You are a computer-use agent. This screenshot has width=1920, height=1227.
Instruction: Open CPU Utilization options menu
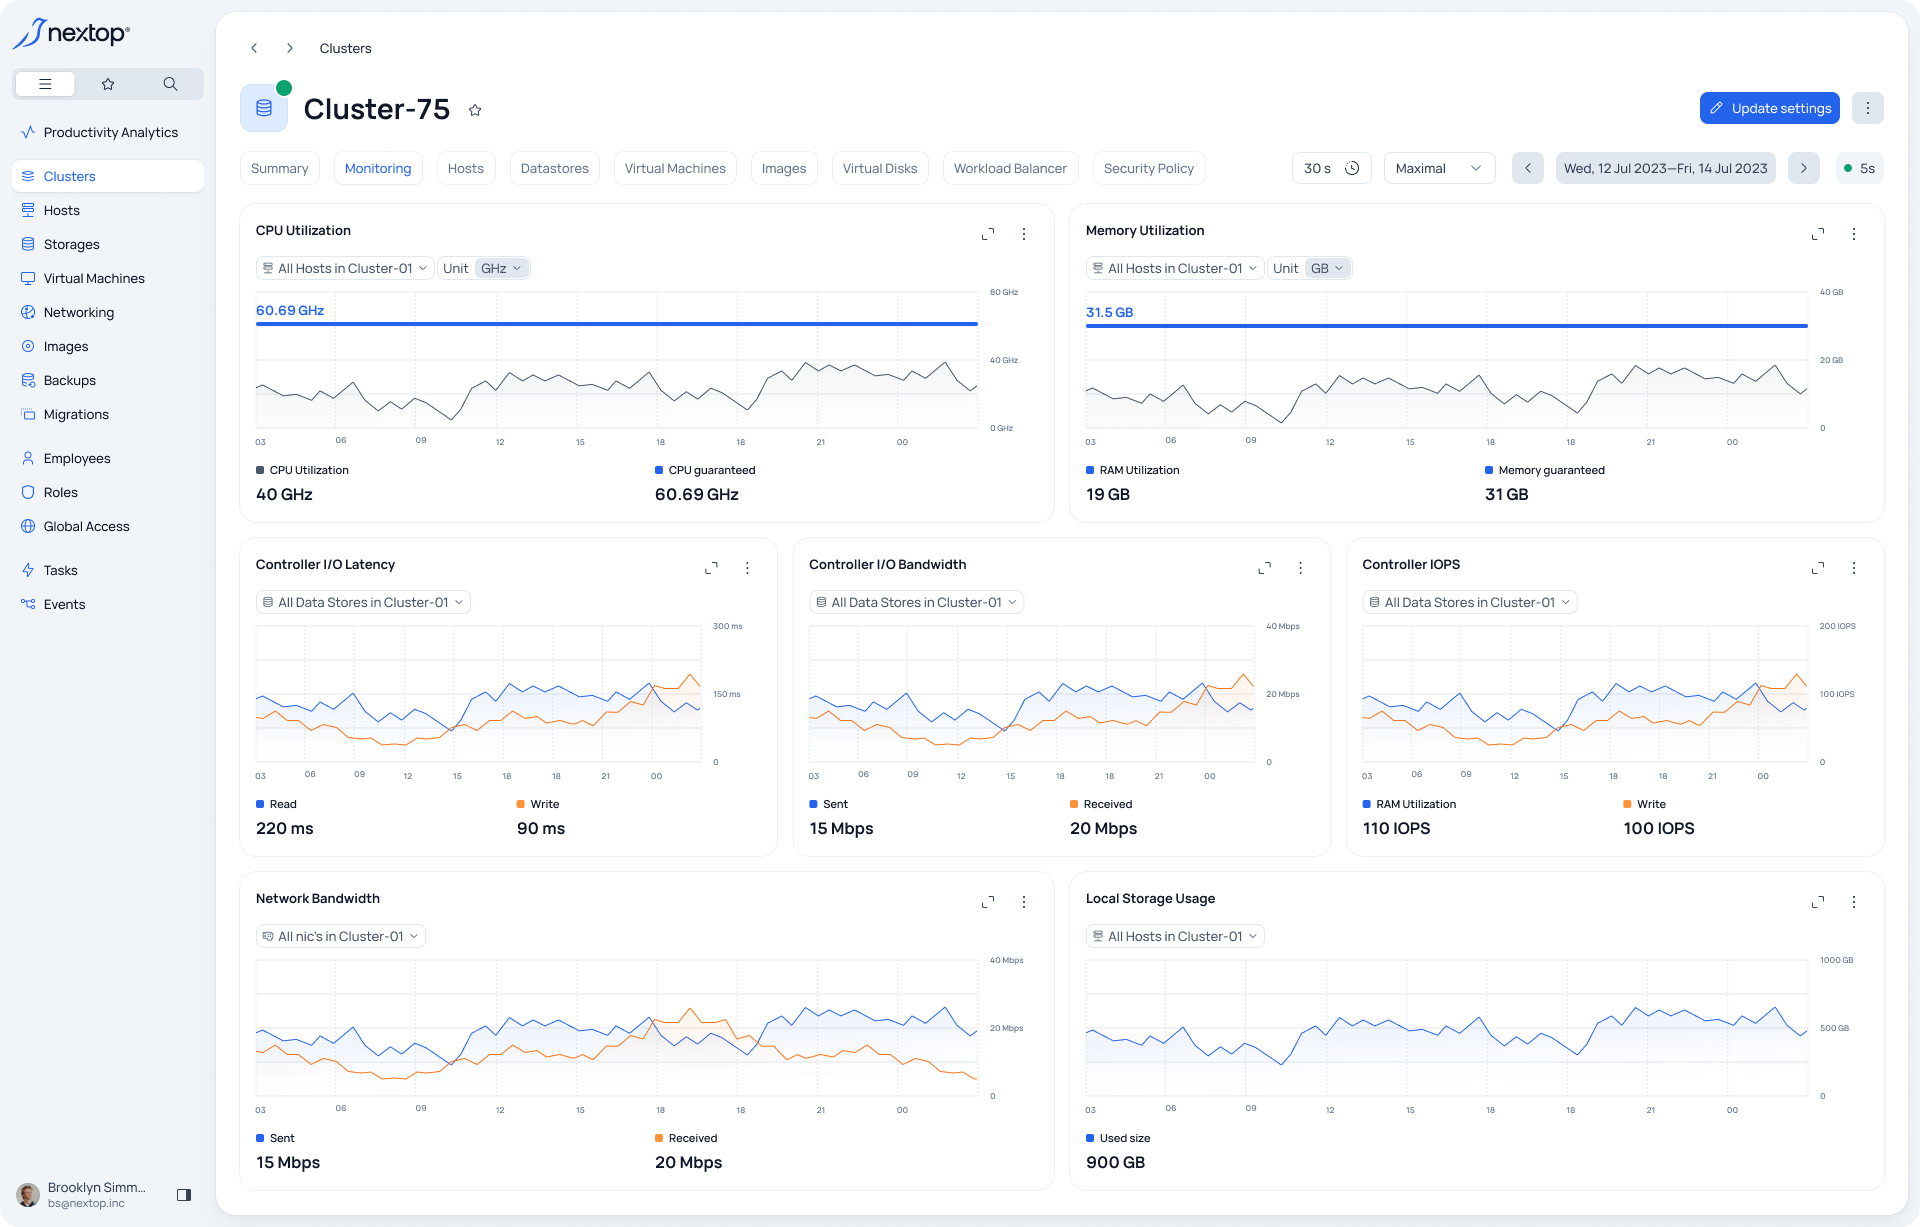coord(1024,234)
